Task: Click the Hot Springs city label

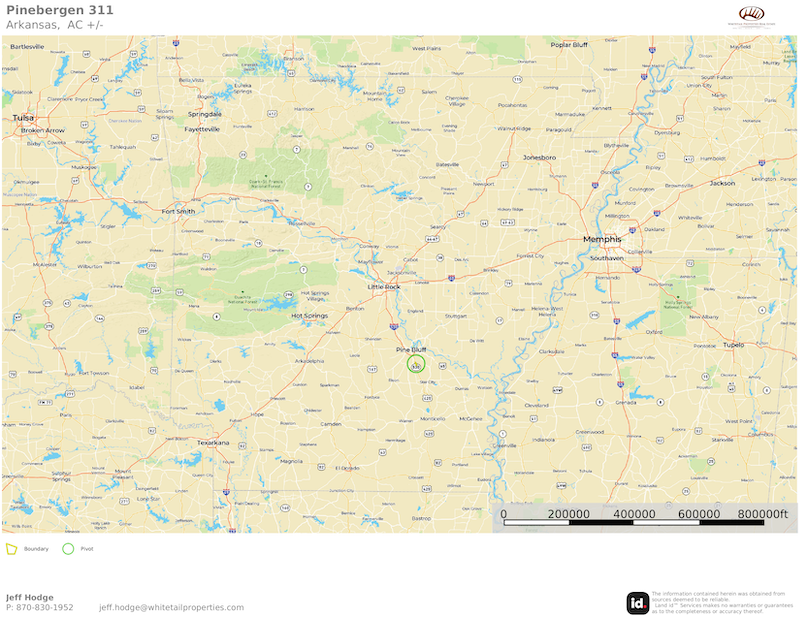Action: 309,316
